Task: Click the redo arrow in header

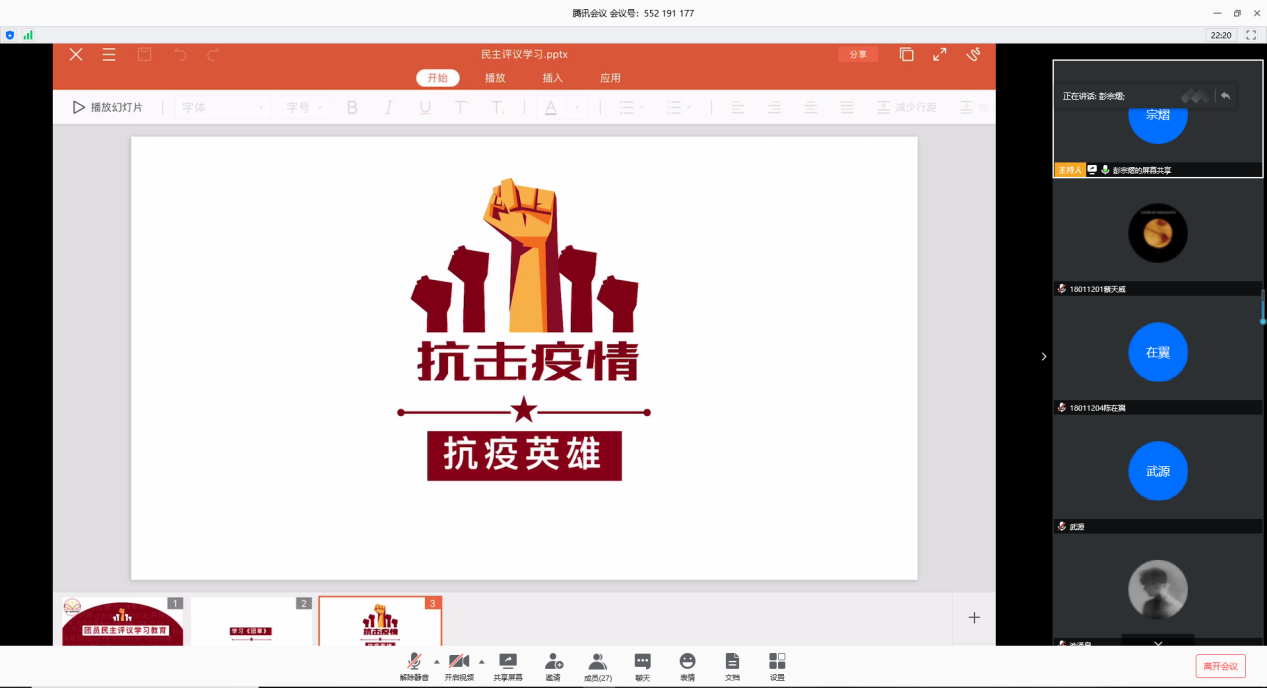Action: pos(213,54)
